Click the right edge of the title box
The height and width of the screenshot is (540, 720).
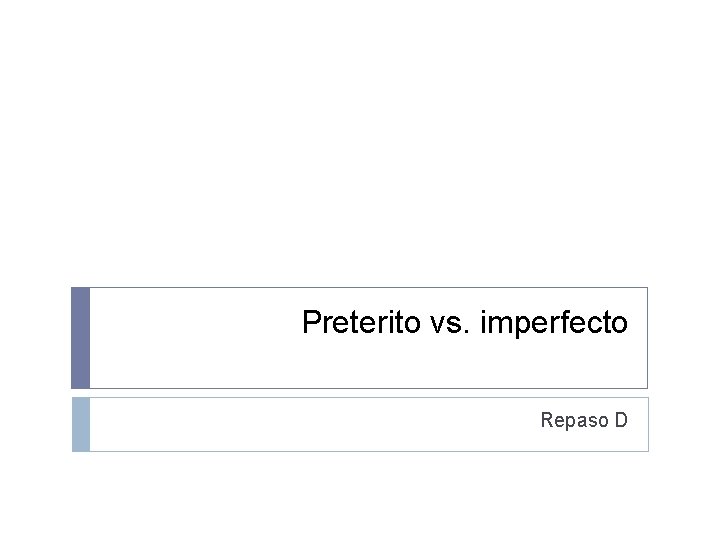click(647, 338)
